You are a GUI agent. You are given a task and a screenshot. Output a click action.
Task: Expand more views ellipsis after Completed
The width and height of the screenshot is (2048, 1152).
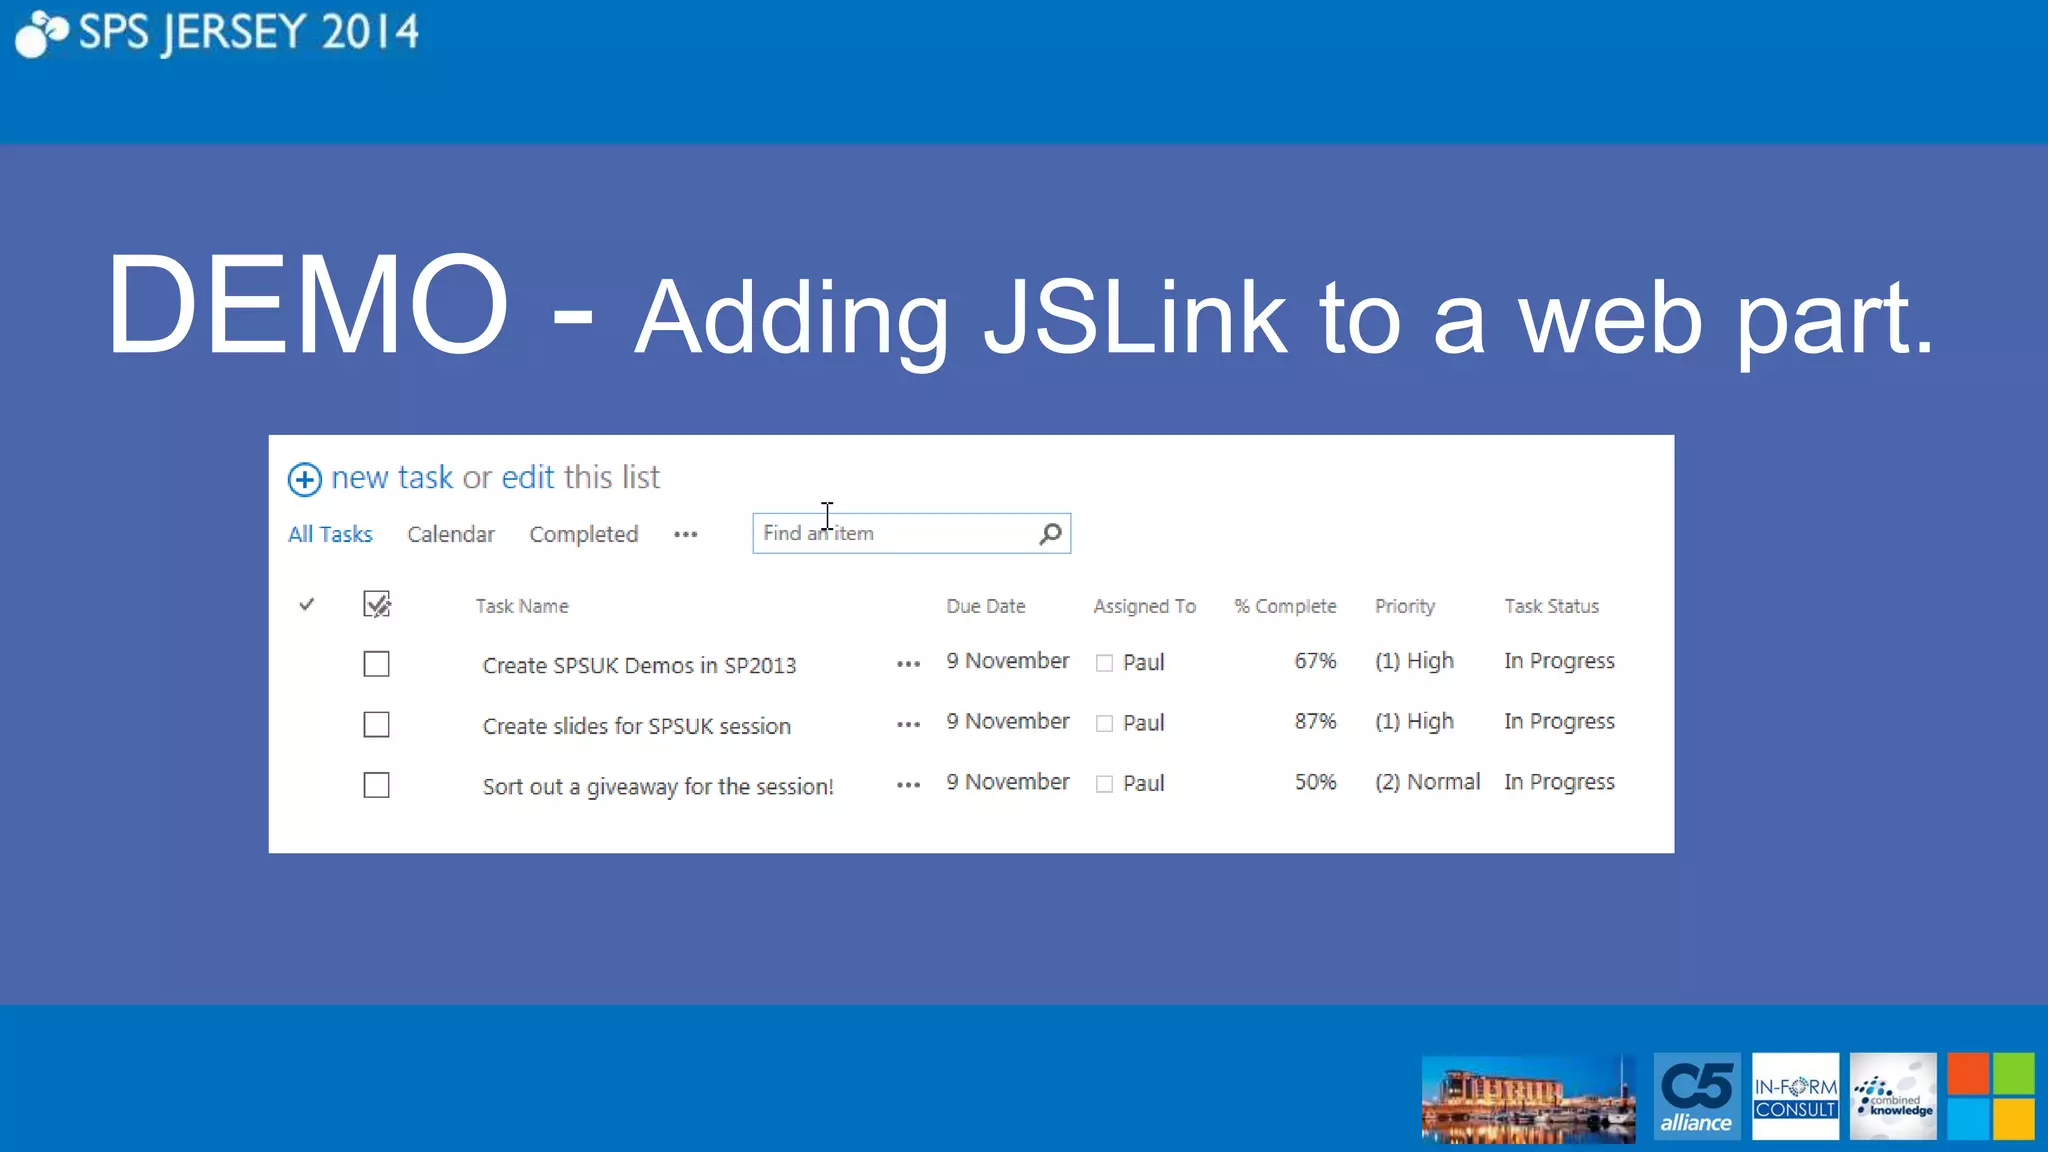pos(685,535)
